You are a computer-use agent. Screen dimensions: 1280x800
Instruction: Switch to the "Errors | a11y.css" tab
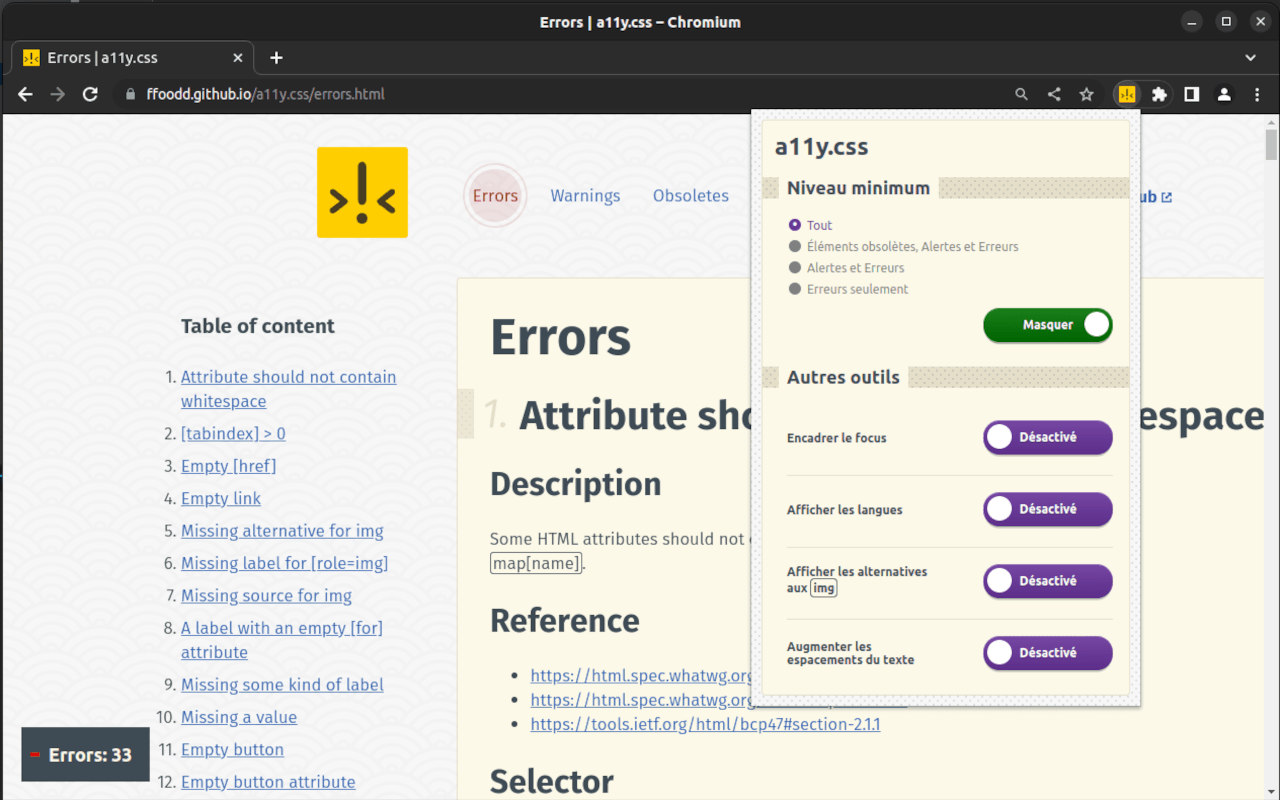pyautogui.click(x=120, y=57)
